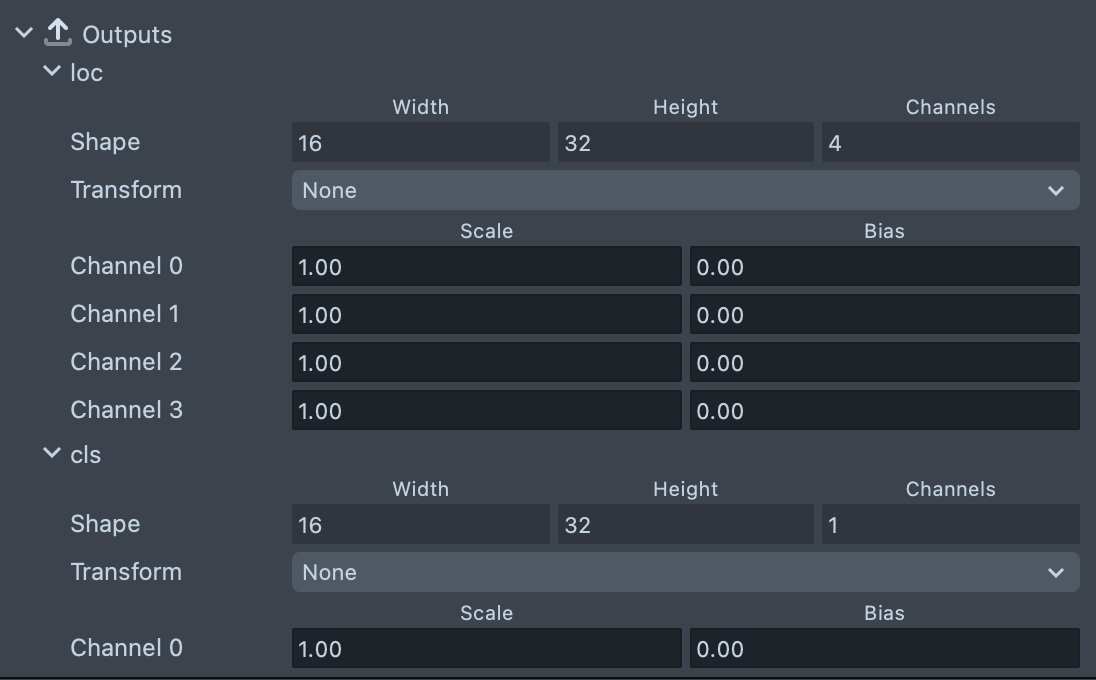This screenshot has height=680, width=1096.
Task: Collapse the Outputs section chevron
Action: (24, 34)
